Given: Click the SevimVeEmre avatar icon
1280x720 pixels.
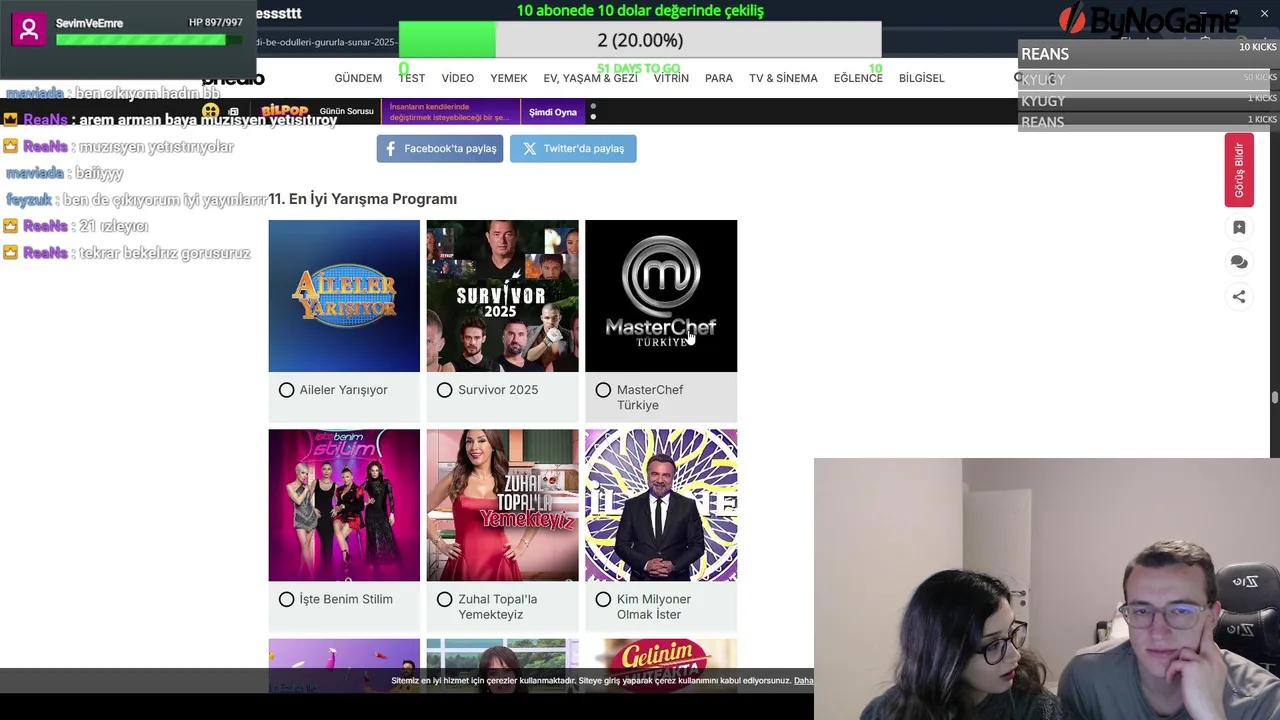Looking at the screenshot, I should (x=29, y=30).
